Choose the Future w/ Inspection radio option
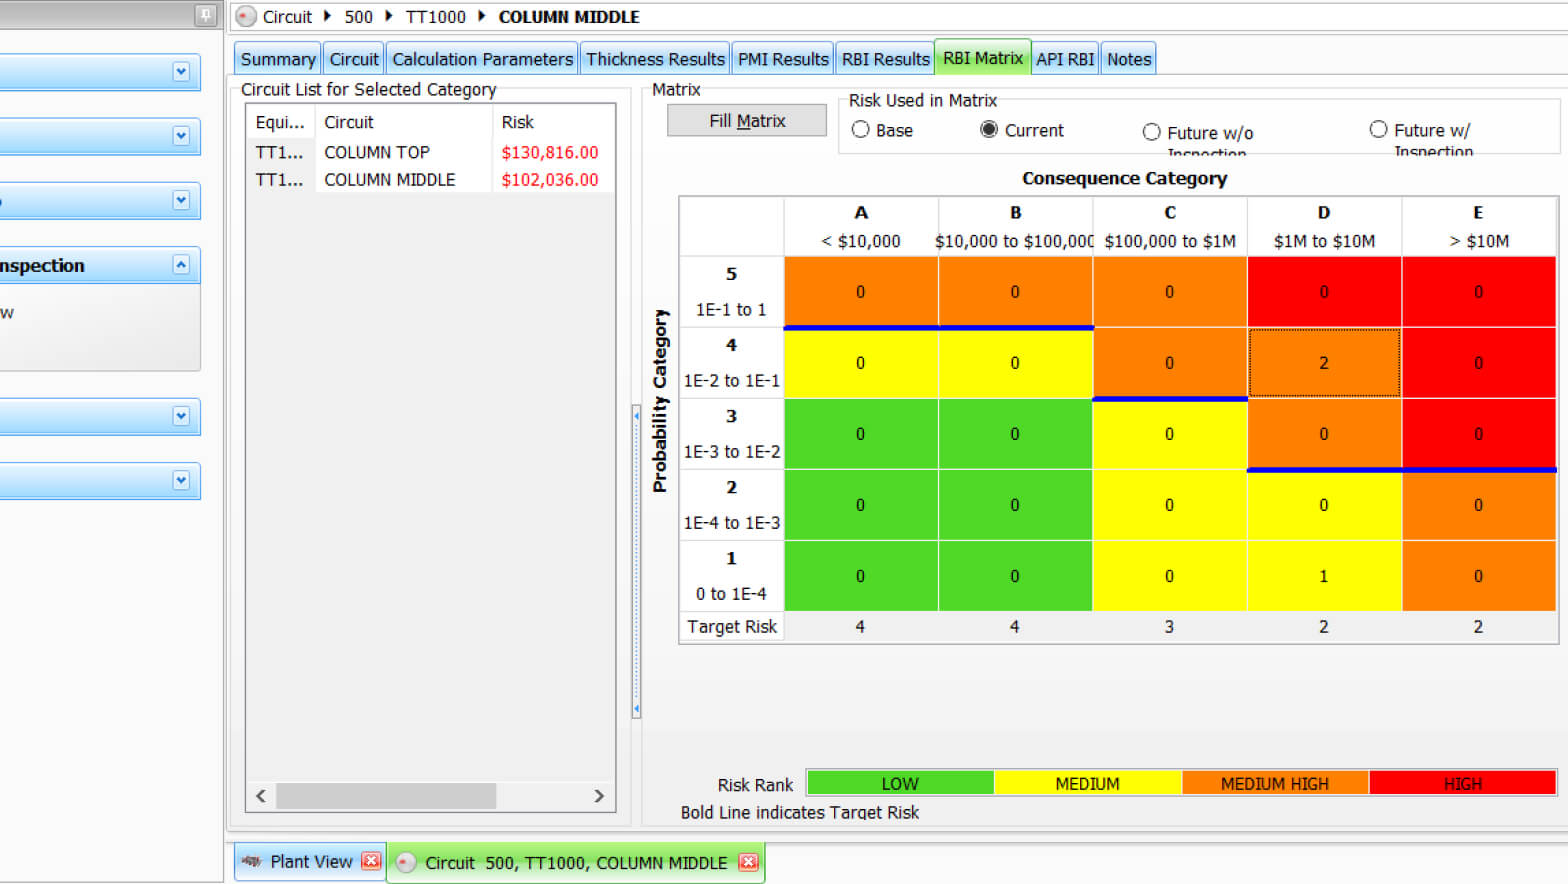This screenshot has width=1568, height=884. click(1378, 130)
